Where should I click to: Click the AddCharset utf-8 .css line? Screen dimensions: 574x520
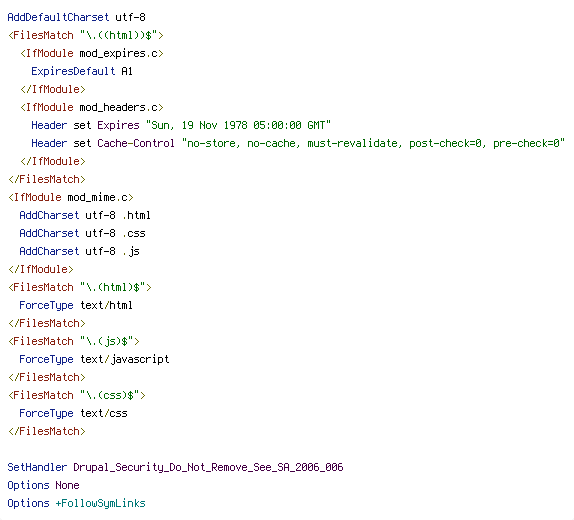pos(82,233)
